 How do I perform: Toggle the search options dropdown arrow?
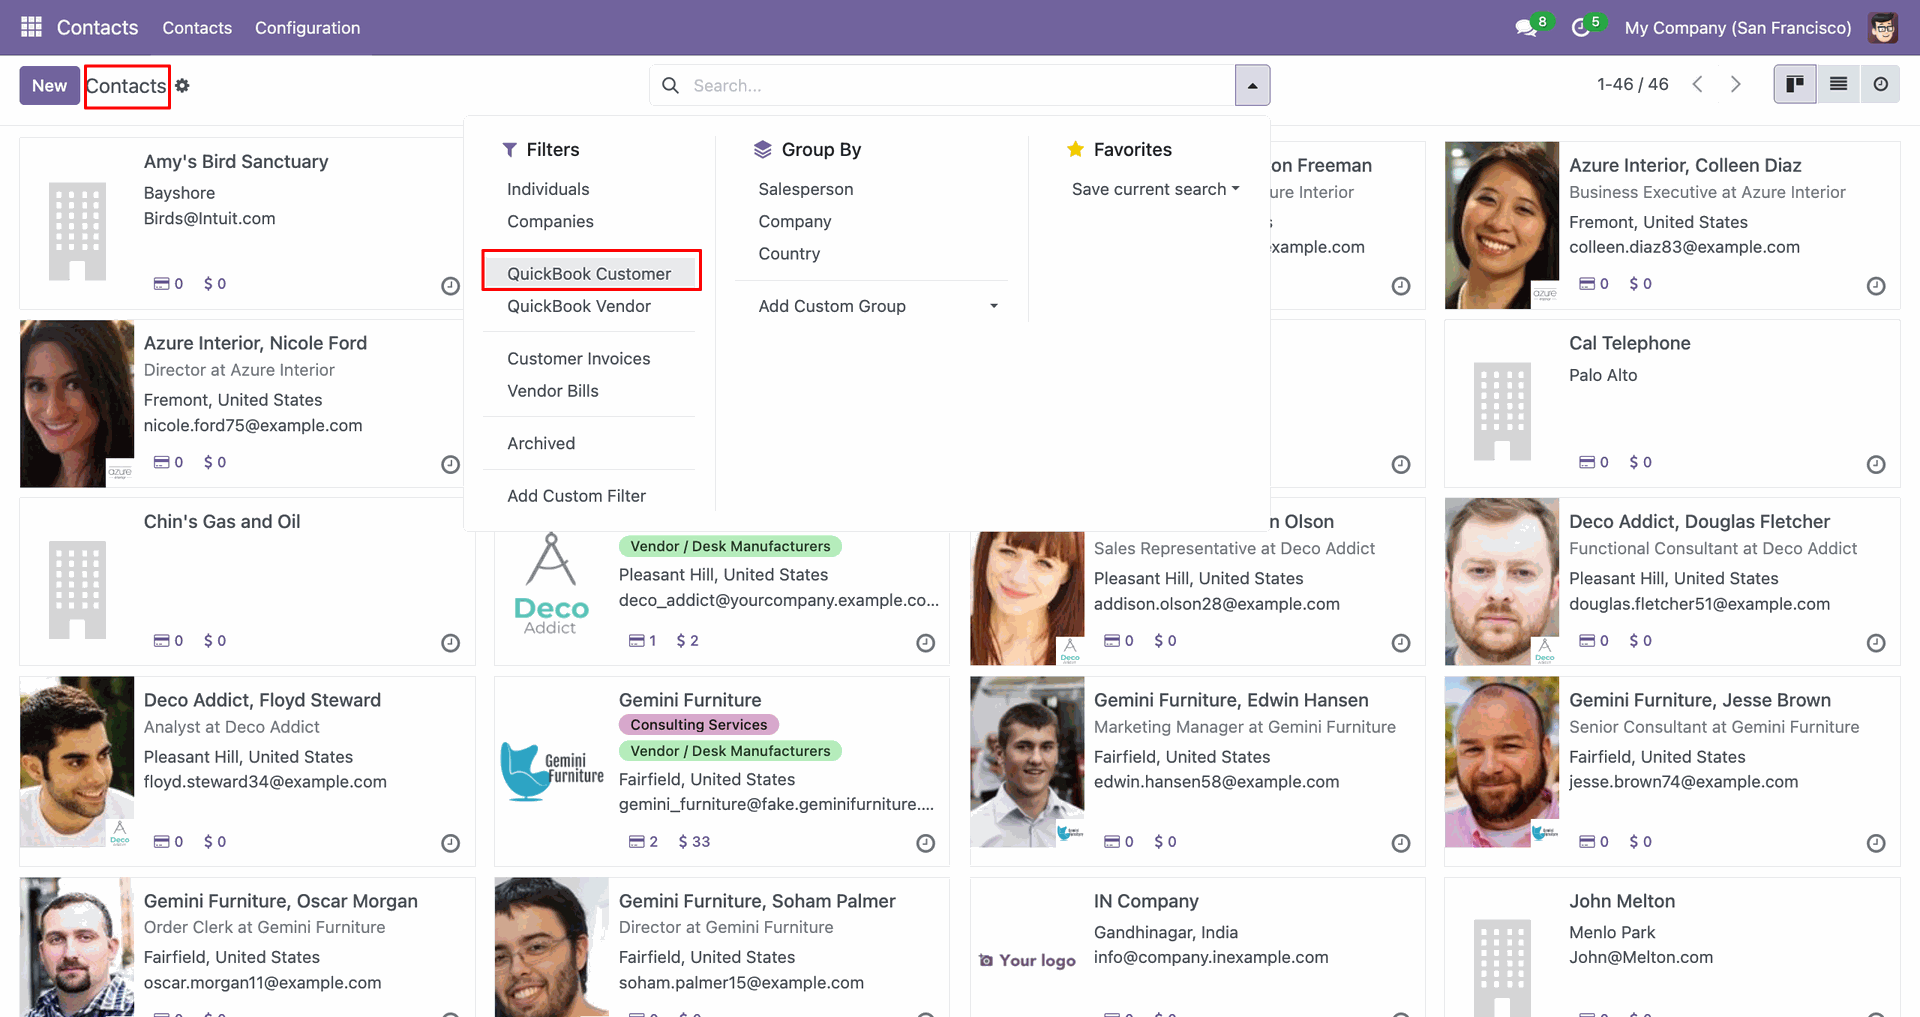tap(1252, 86)
